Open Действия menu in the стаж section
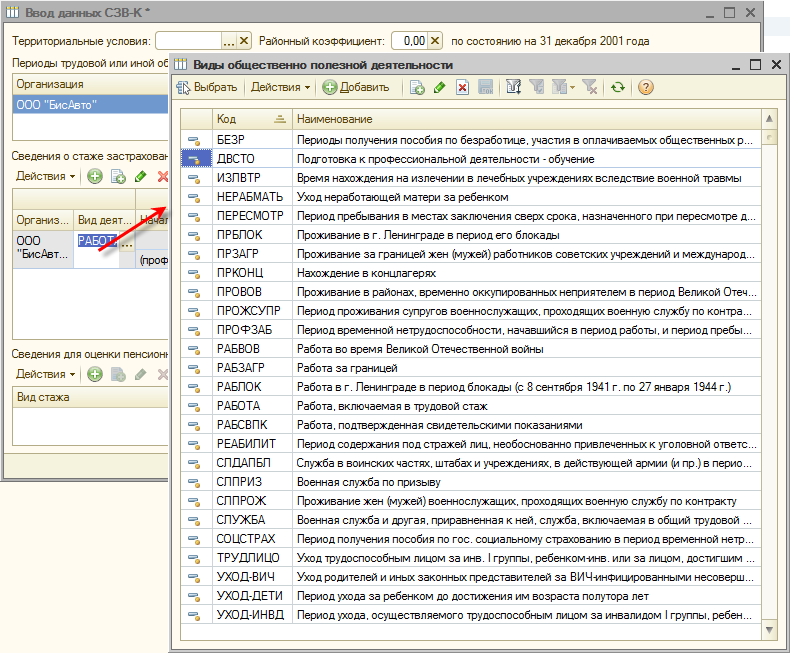Viewport: 790px width, 653px height. tap(44, 177)
